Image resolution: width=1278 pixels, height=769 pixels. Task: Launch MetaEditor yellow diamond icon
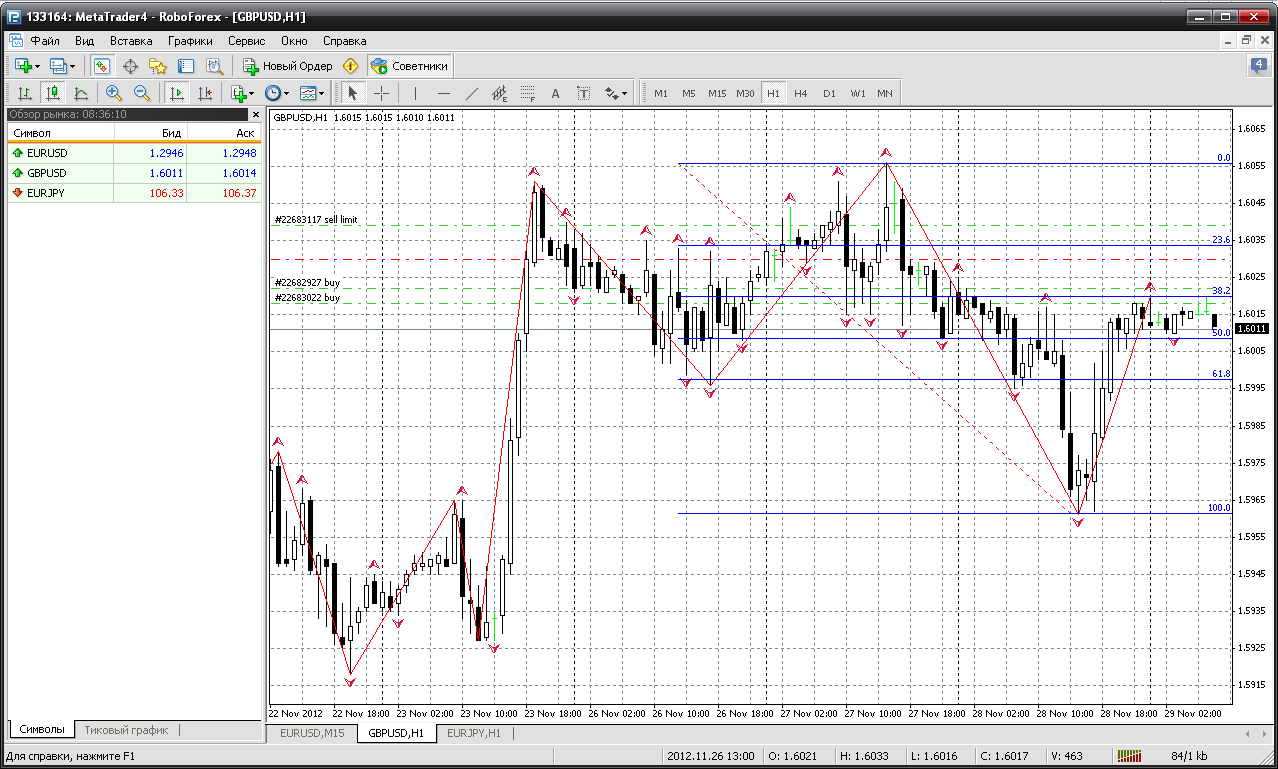tap(350, 66)
